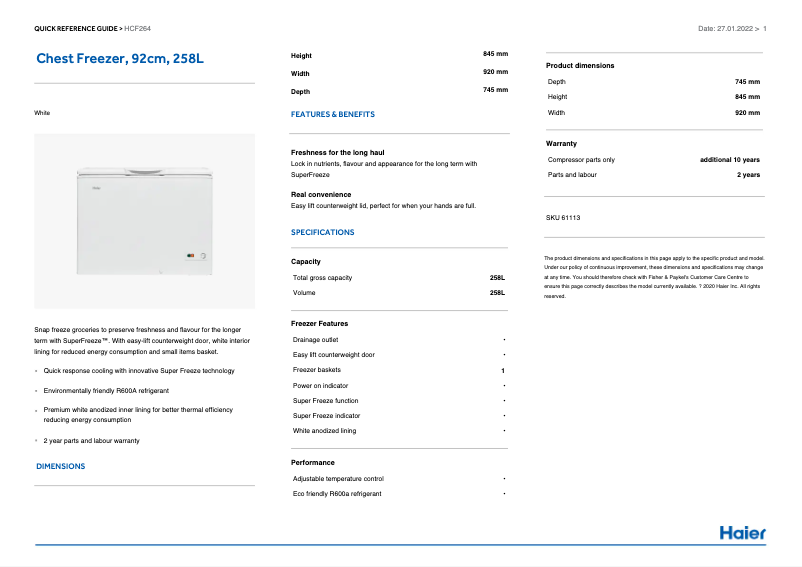The width and height of the screenshot is (802, 567).
Task: Click the 'Super Freeze function' row
Action: (x=325, y=400)
